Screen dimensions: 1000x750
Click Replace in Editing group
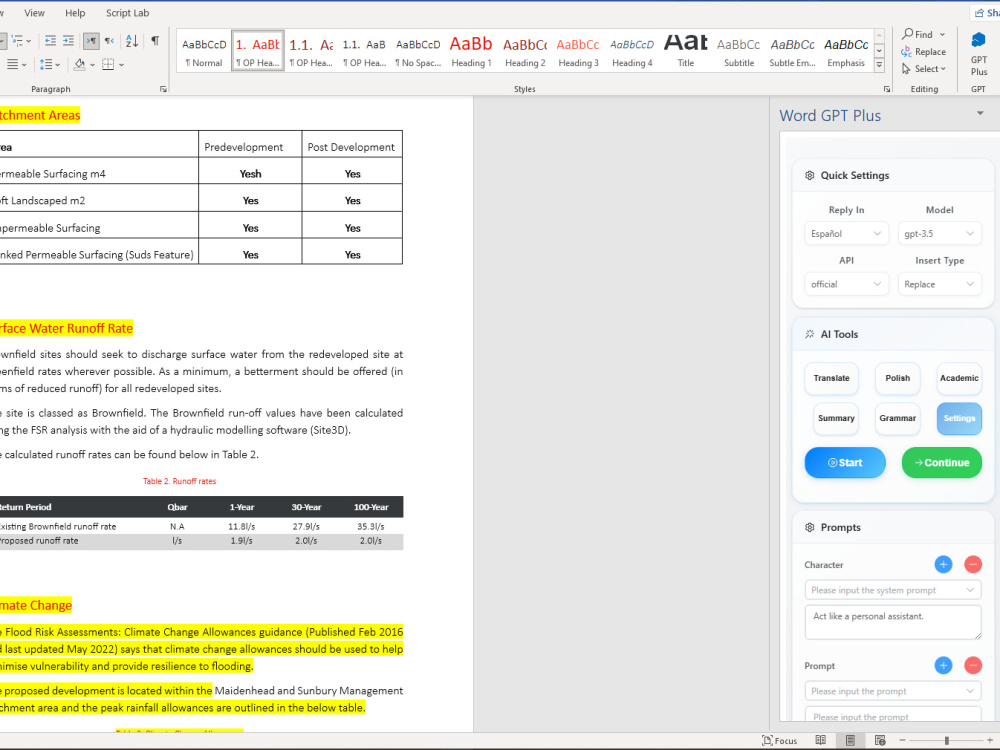click(923, 52)
